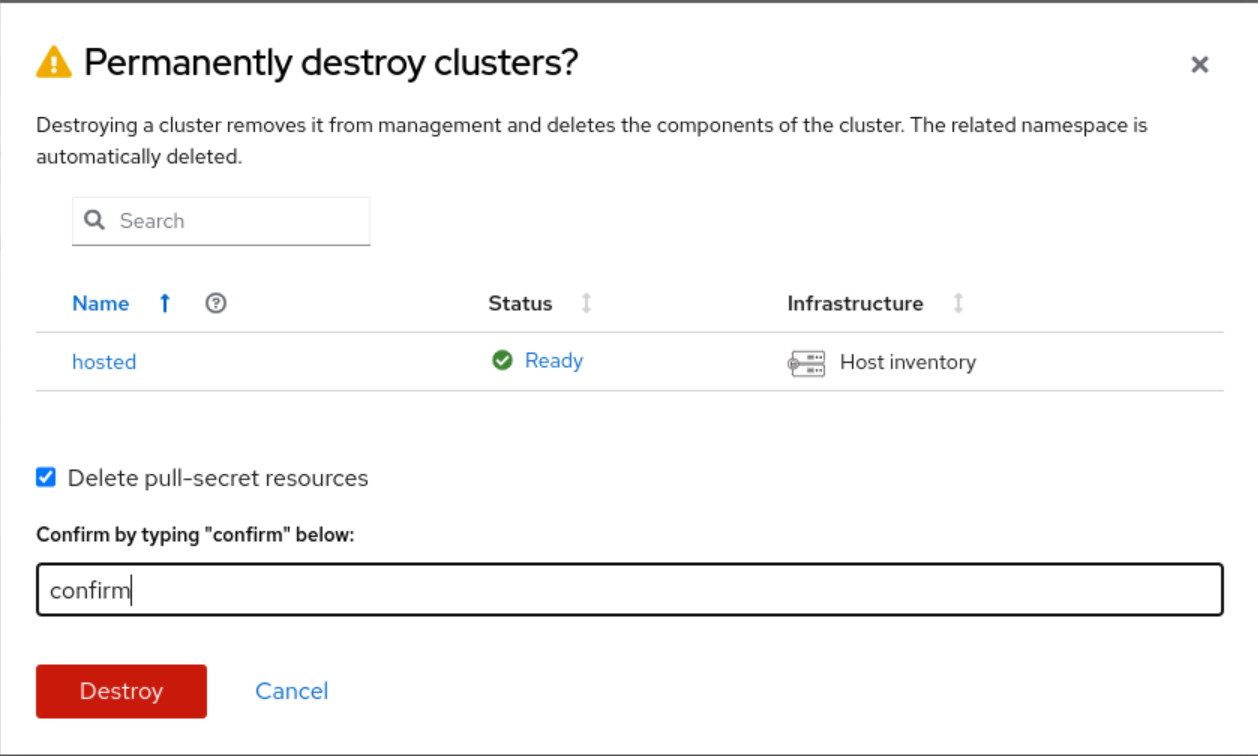This screenshot has width=1258, height=756.
Task: Click the Host inventory server icon
Action: click(806, 363)
